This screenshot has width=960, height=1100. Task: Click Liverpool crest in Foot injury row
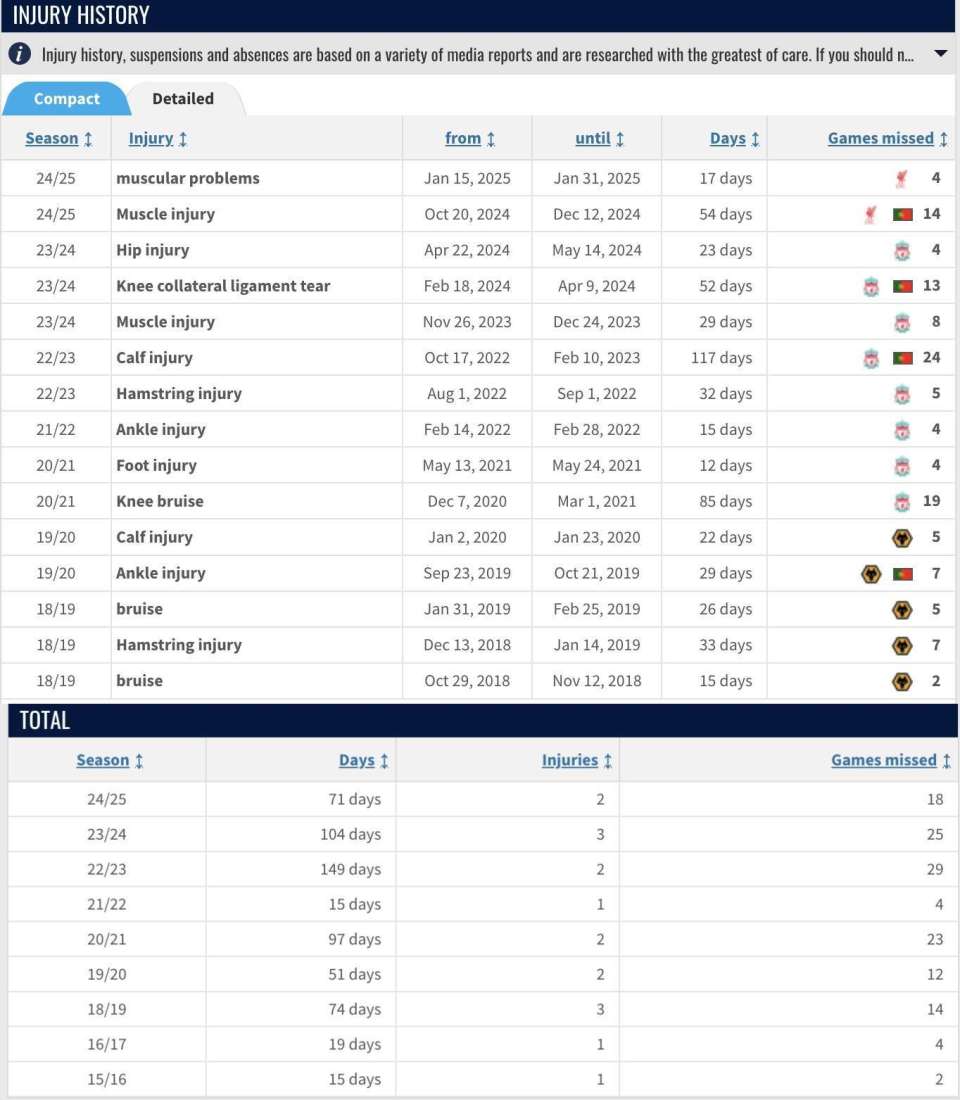(902, 466)
